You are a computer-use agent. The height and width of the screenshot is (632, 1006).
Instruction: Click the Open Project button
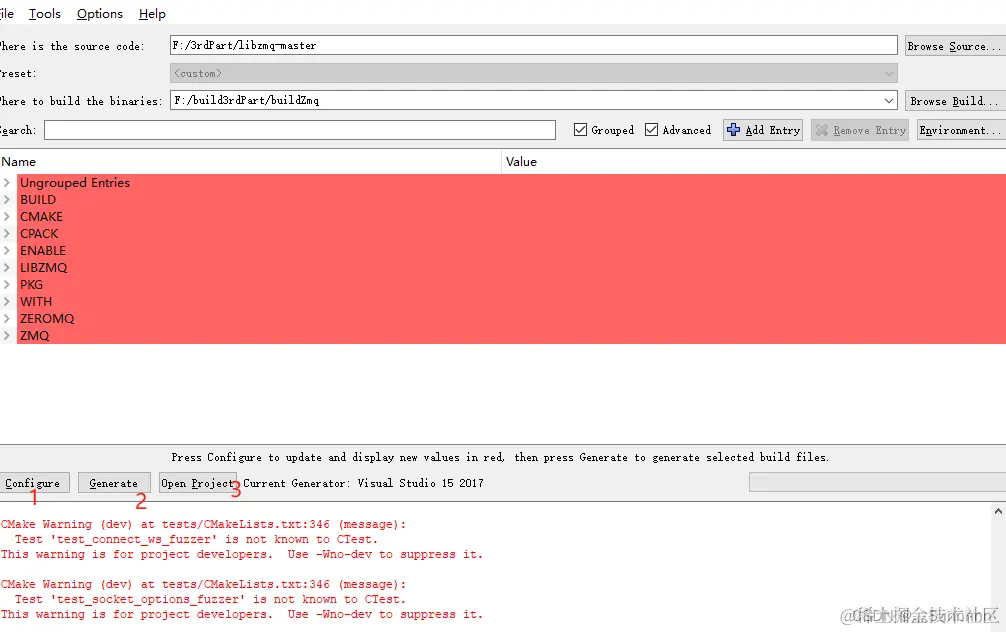[198, 483]
